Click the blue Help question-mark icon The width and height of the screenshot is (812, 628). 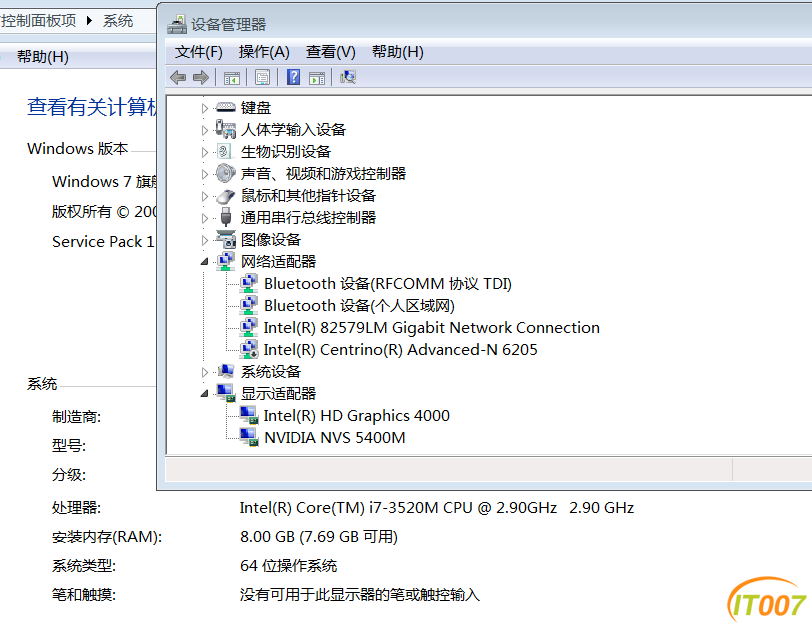pyautogui.click(x=294, y=77)
